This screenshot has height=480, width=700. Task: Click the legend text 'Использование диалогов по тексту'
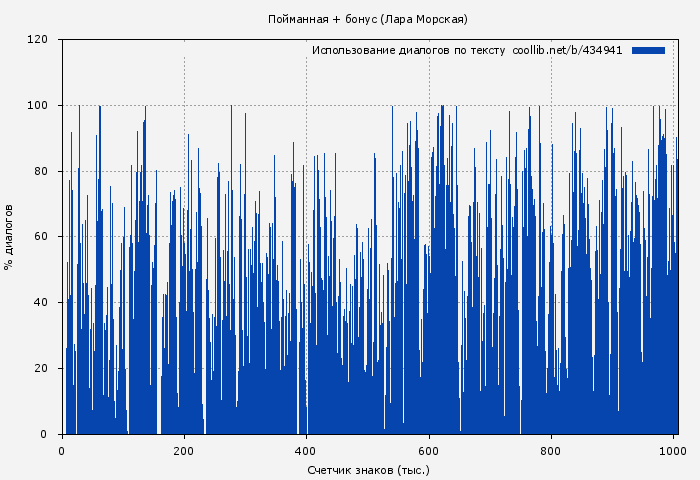(408, 50)
